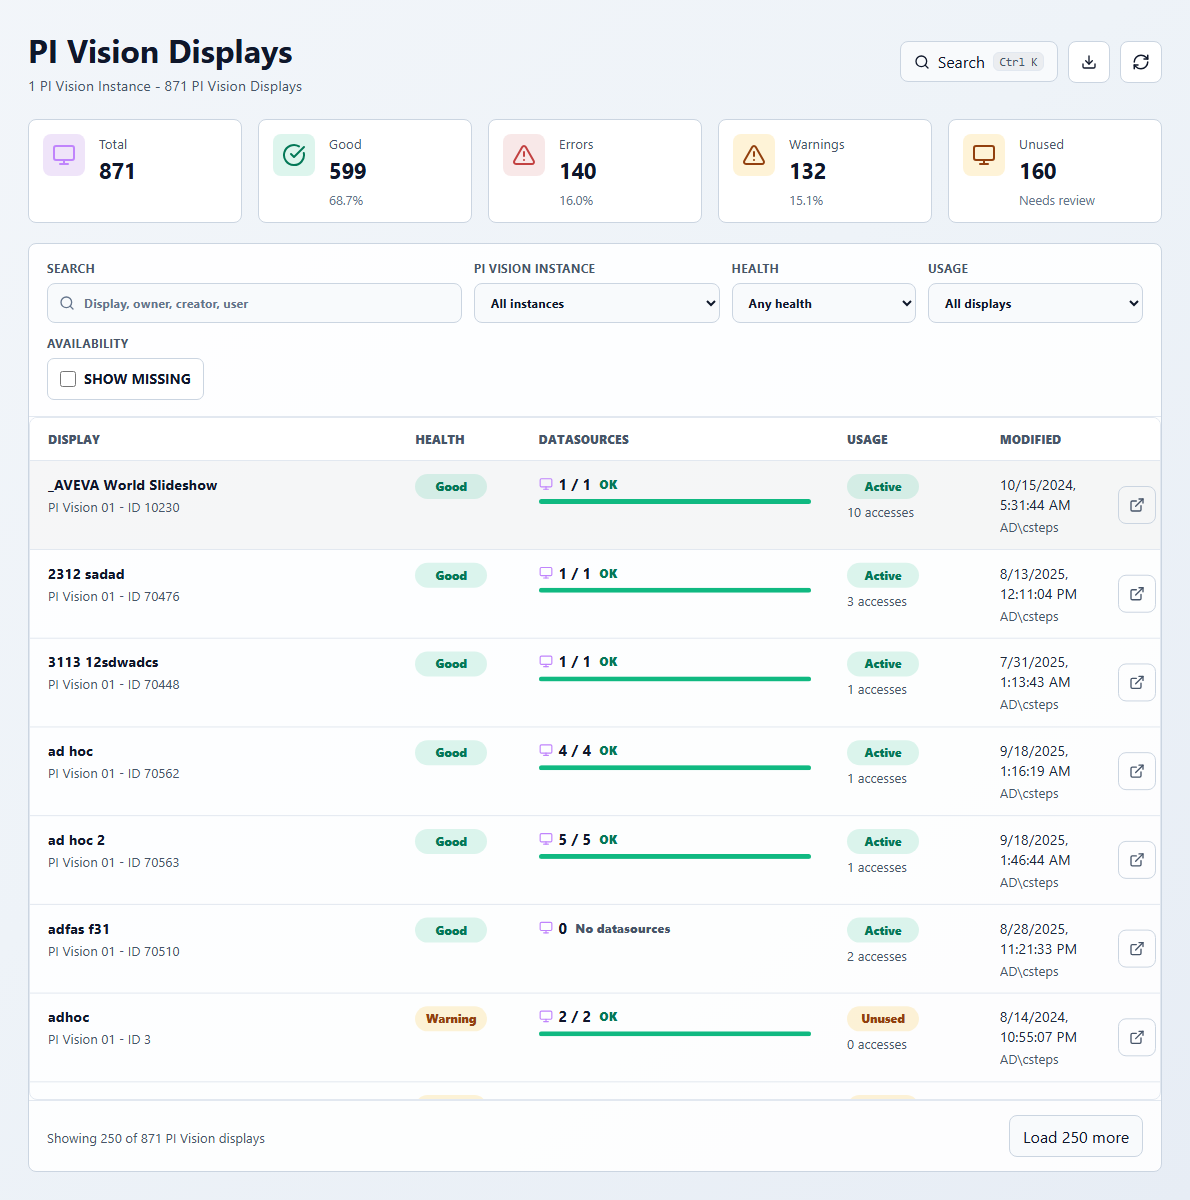The image size is (1190, 1200).
Task: Click Showing 250 of 871 PI Vision displays text
Action: click(x=156, y=1138)
